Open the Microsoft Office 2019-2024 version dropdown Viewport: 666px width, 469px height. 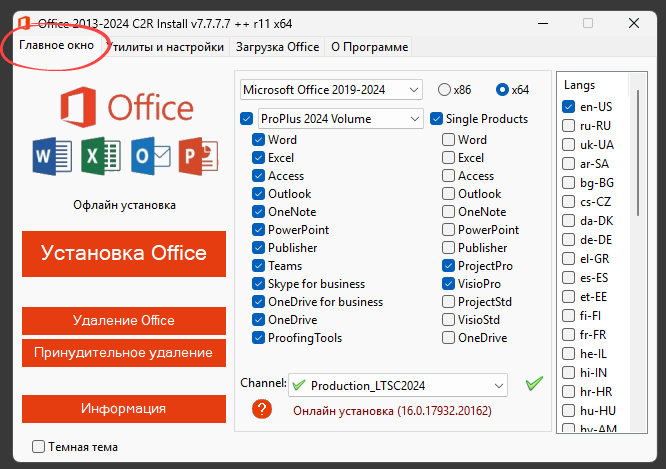[332, 90]
